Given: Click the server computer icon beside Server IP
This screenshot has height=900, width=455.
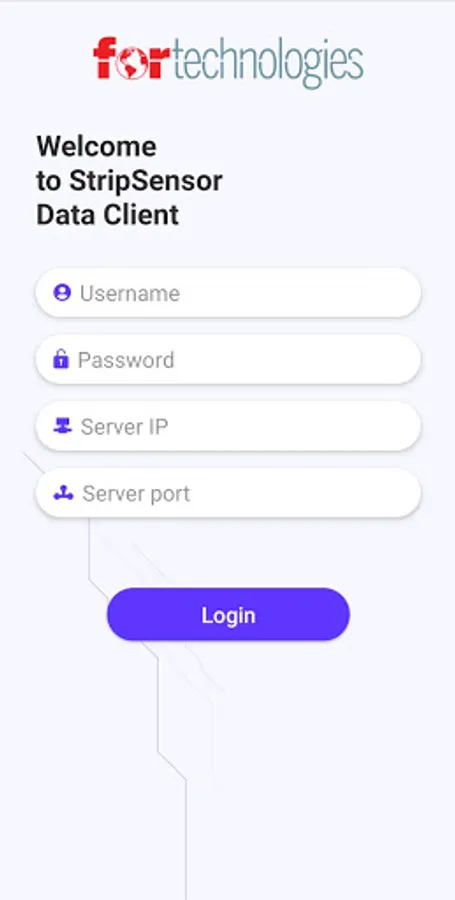Looking at the screenshot, I should [63, 426].
